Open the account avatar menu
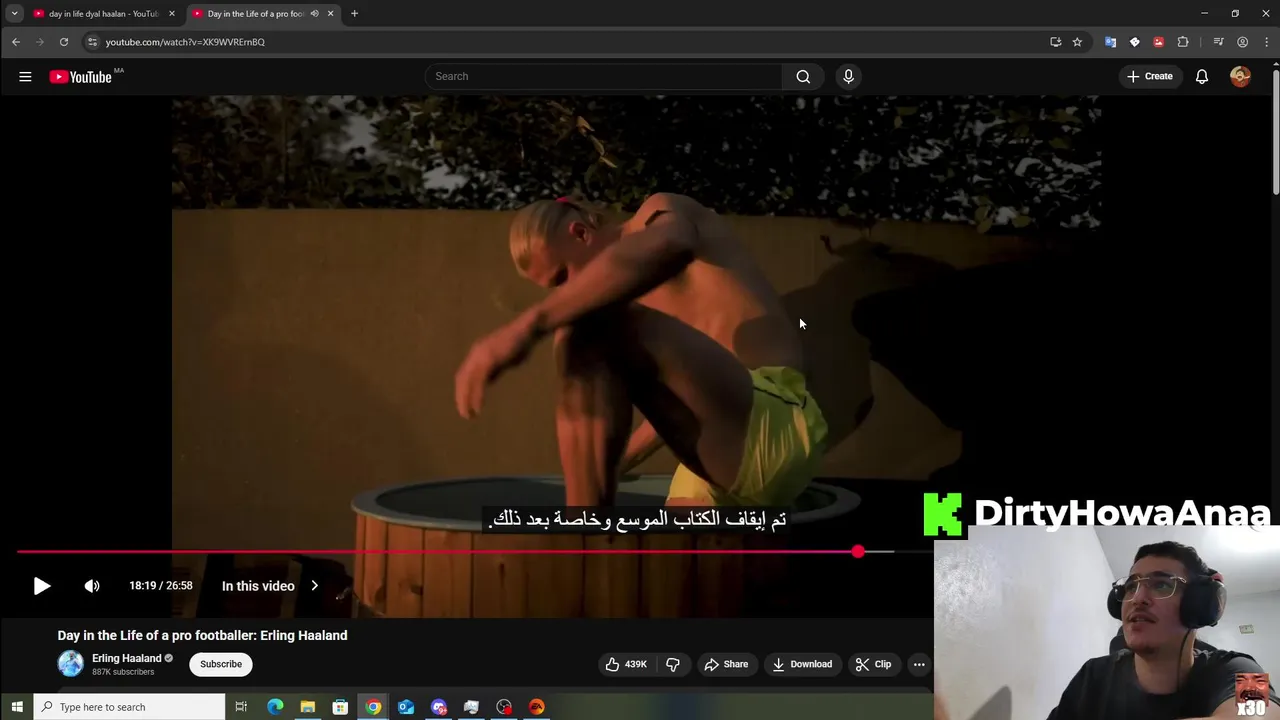1280x720 pixels. click(x=1240, y=76)
